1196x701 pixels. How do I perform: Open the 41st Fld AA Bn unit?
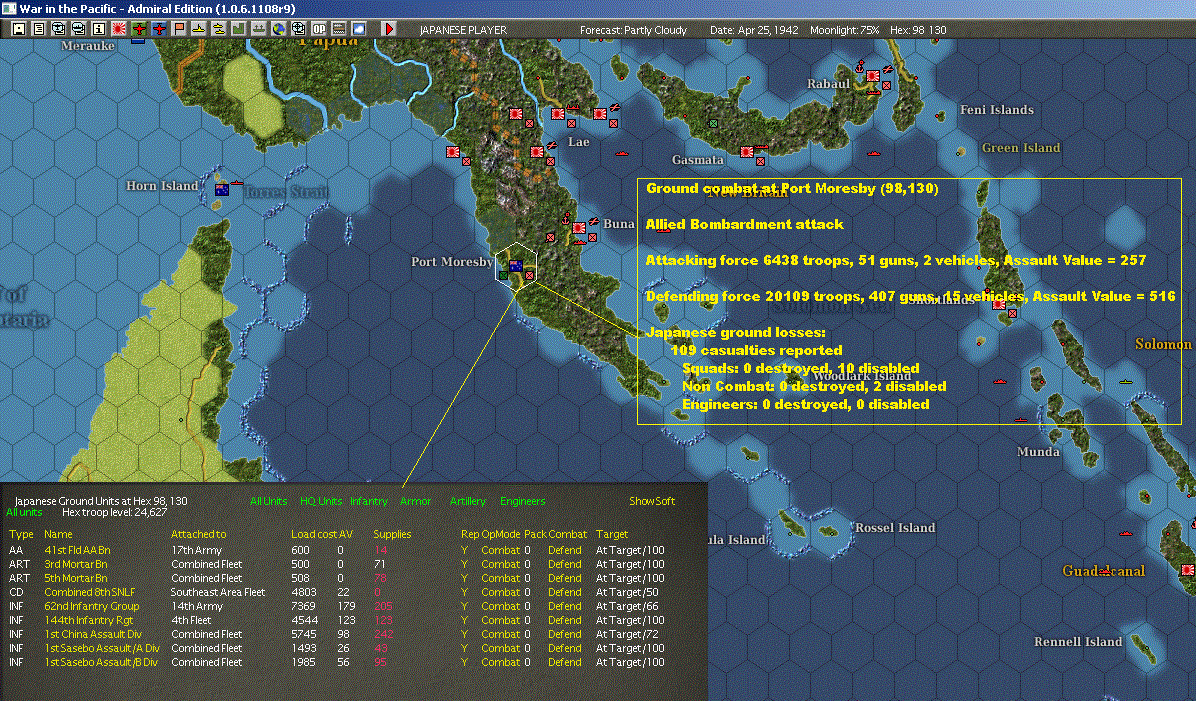77,550
